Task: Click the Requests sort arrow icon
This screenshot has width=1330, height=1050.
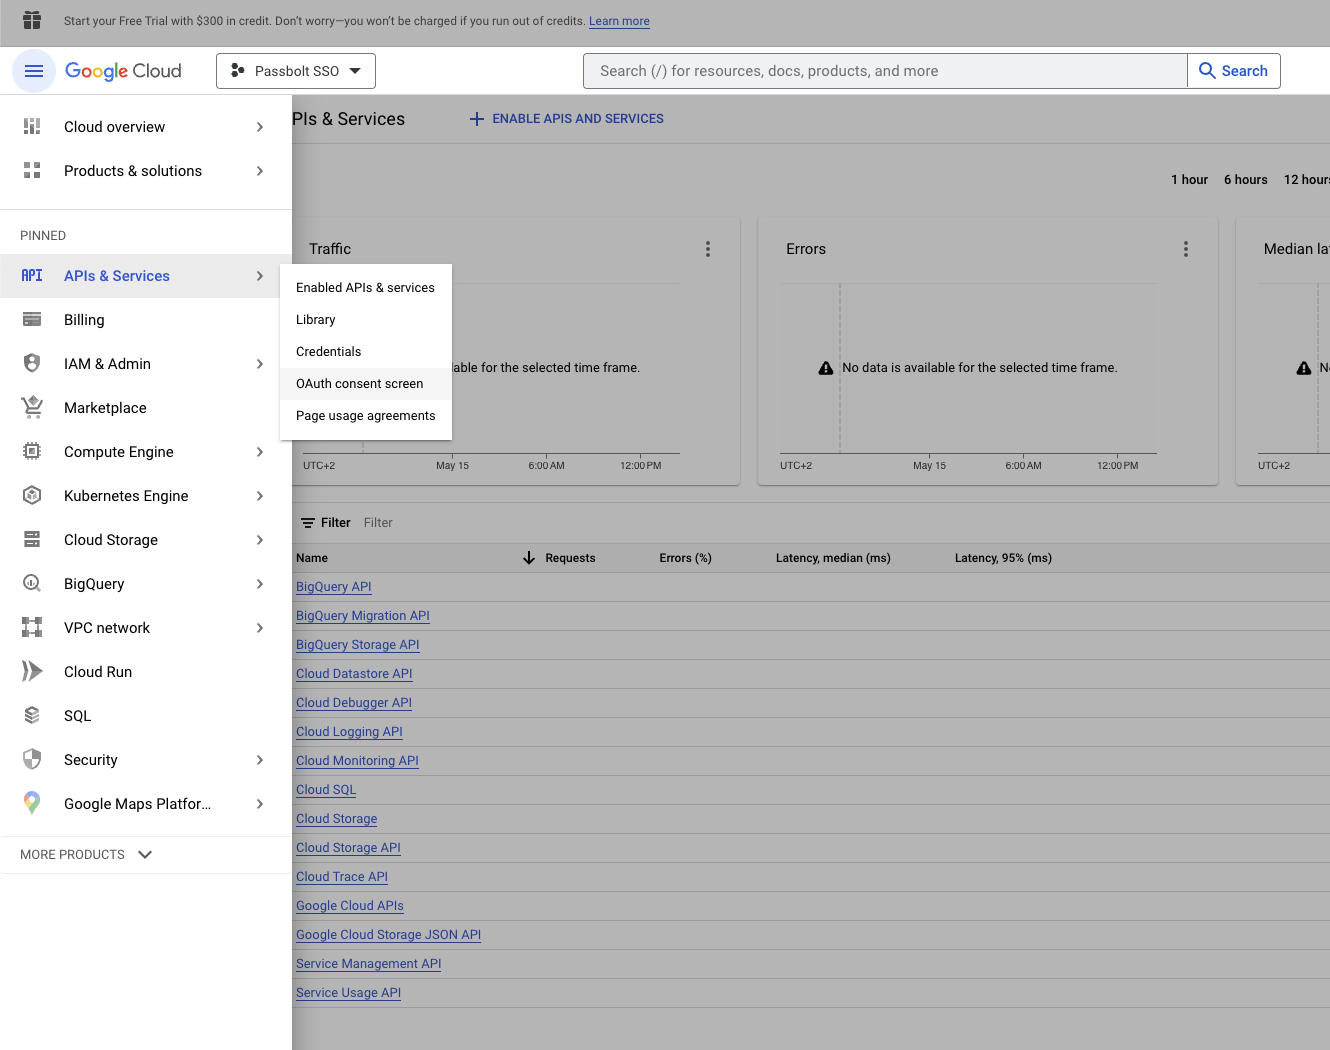Action: tap(529, 558)
